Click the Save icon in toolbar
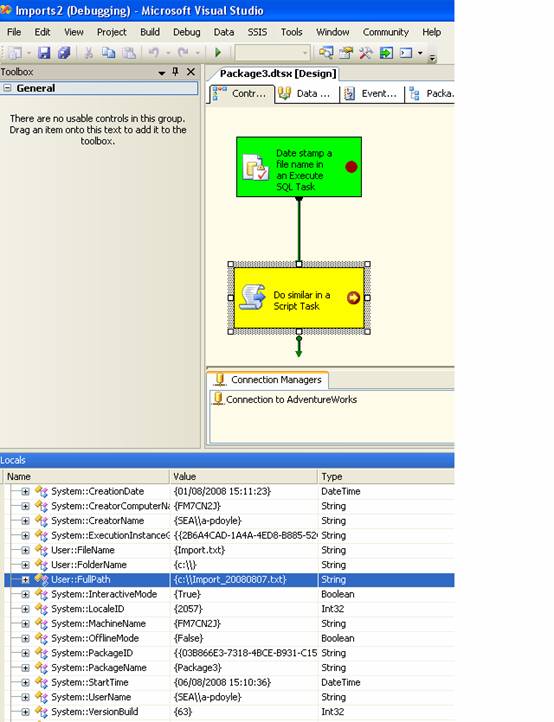The width and height of the screenshot is (554, 722). pyautogui.click(x=44, y=53)
